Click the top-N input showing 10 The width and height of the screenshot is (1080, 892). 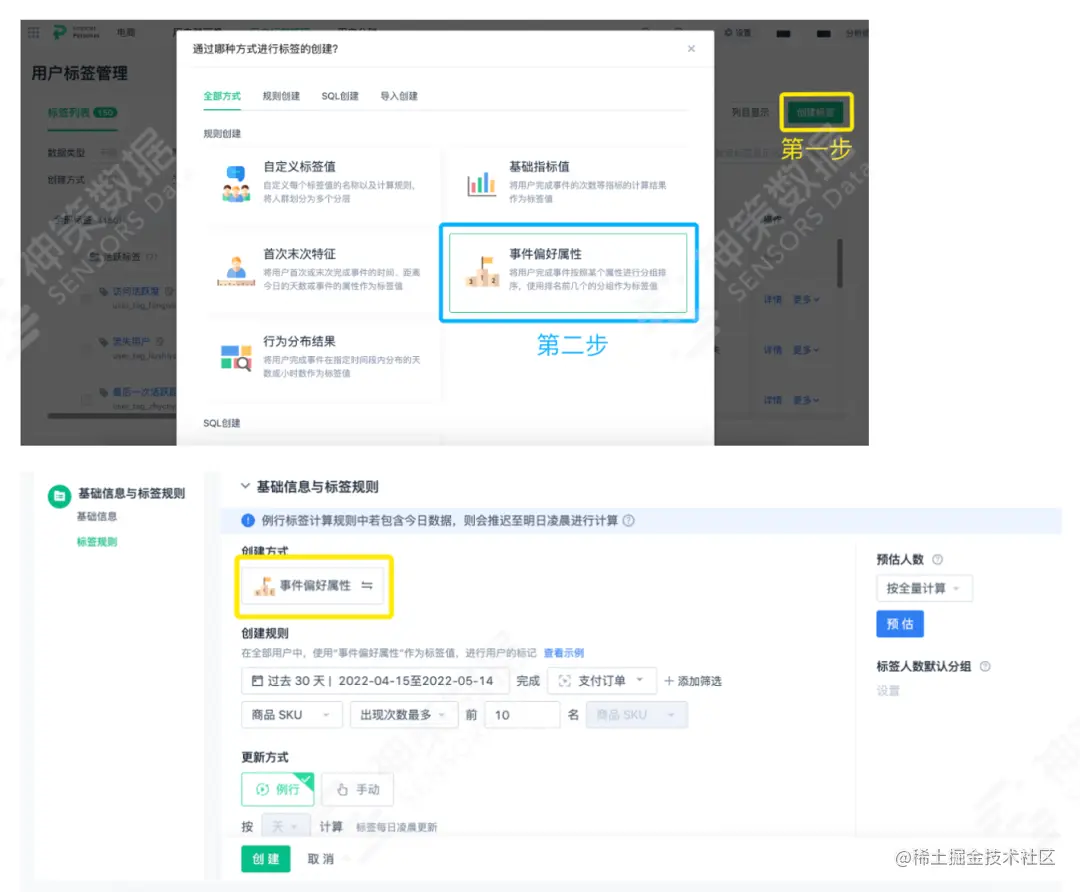[x=522, y=715]
